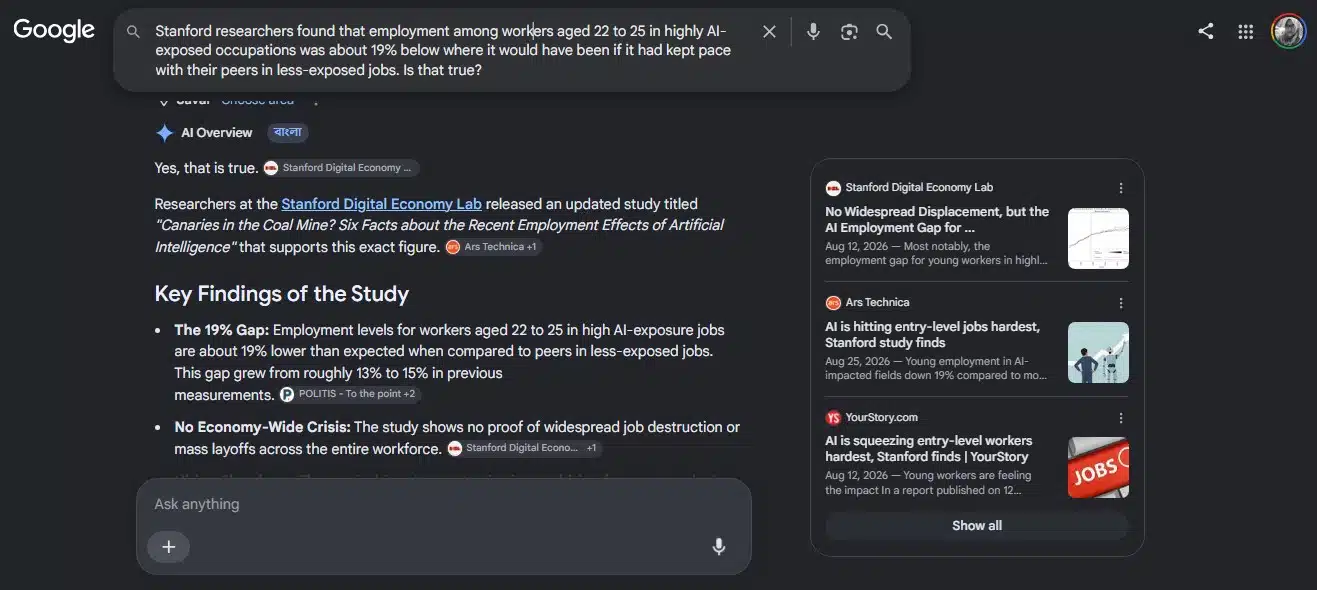
Task: Click the AI Overview sparkle icon
Action: (x=165, y=133)
